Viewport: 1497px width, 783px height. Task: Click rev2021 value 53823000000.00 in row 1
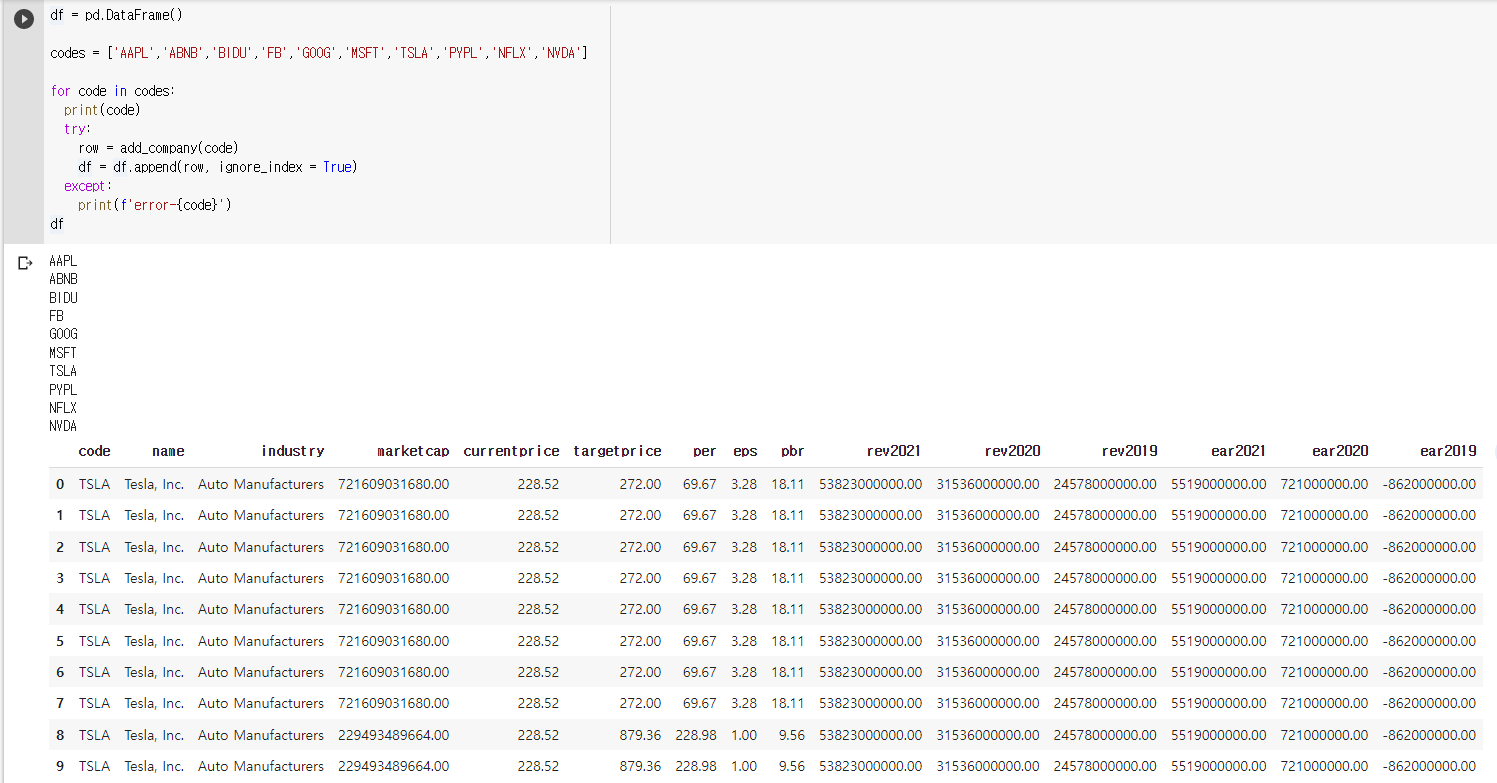870,515
